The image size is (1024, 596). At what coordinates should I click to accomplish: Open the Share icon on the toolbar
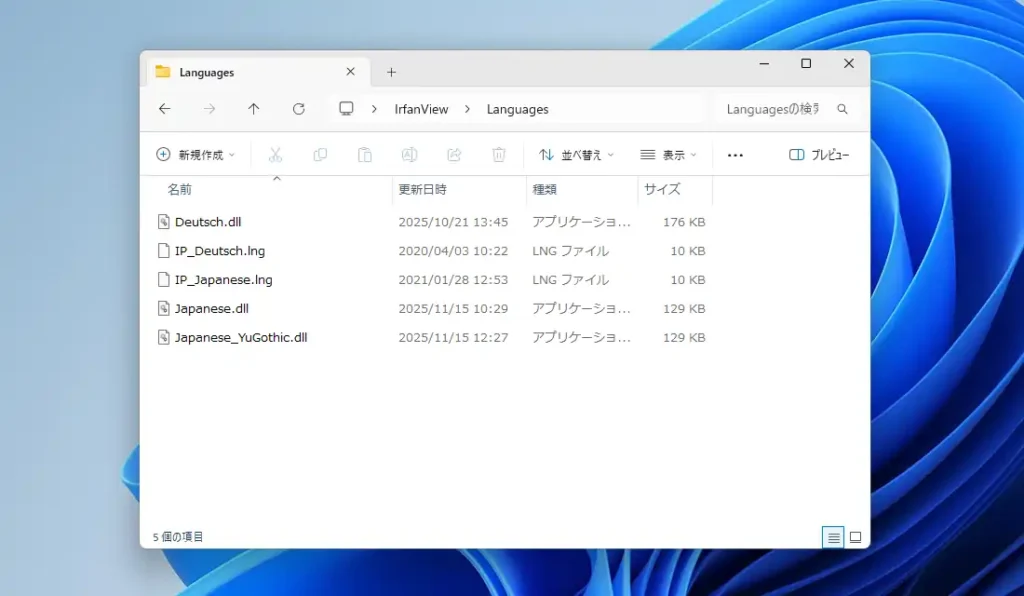pos(453,154)
